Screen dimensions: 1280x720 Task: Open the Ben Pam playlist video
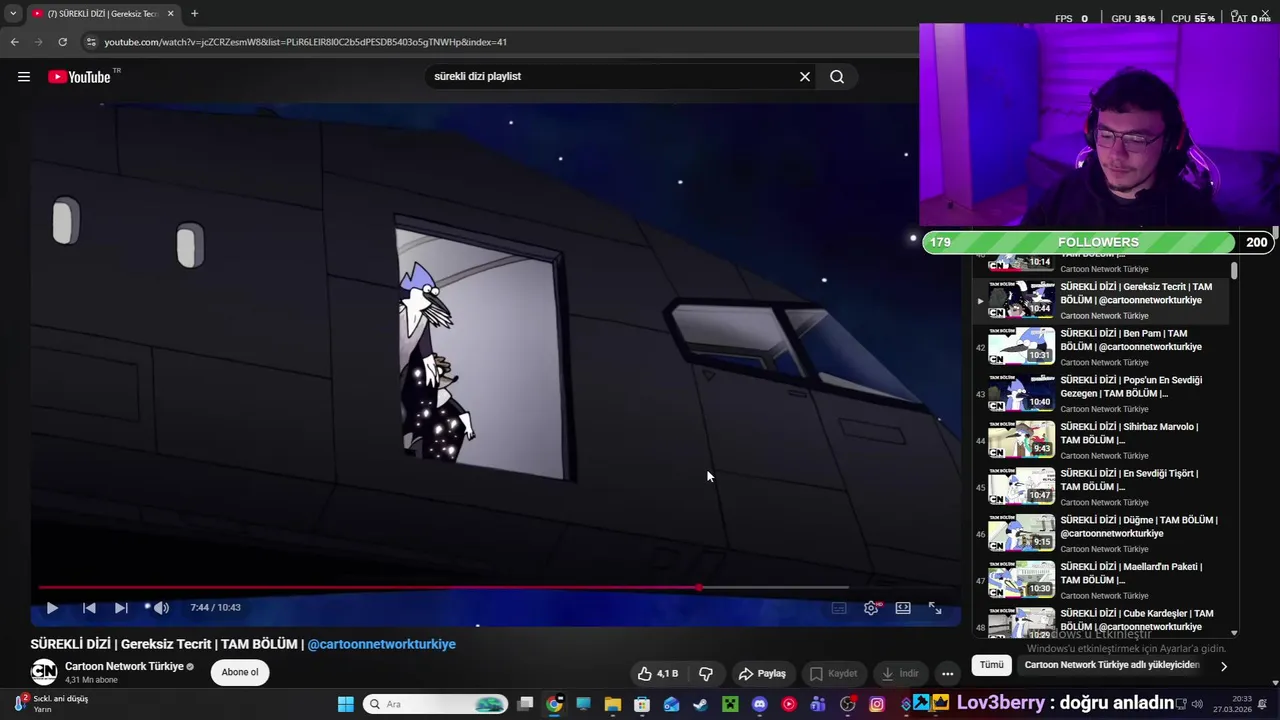click(1100, 347)
